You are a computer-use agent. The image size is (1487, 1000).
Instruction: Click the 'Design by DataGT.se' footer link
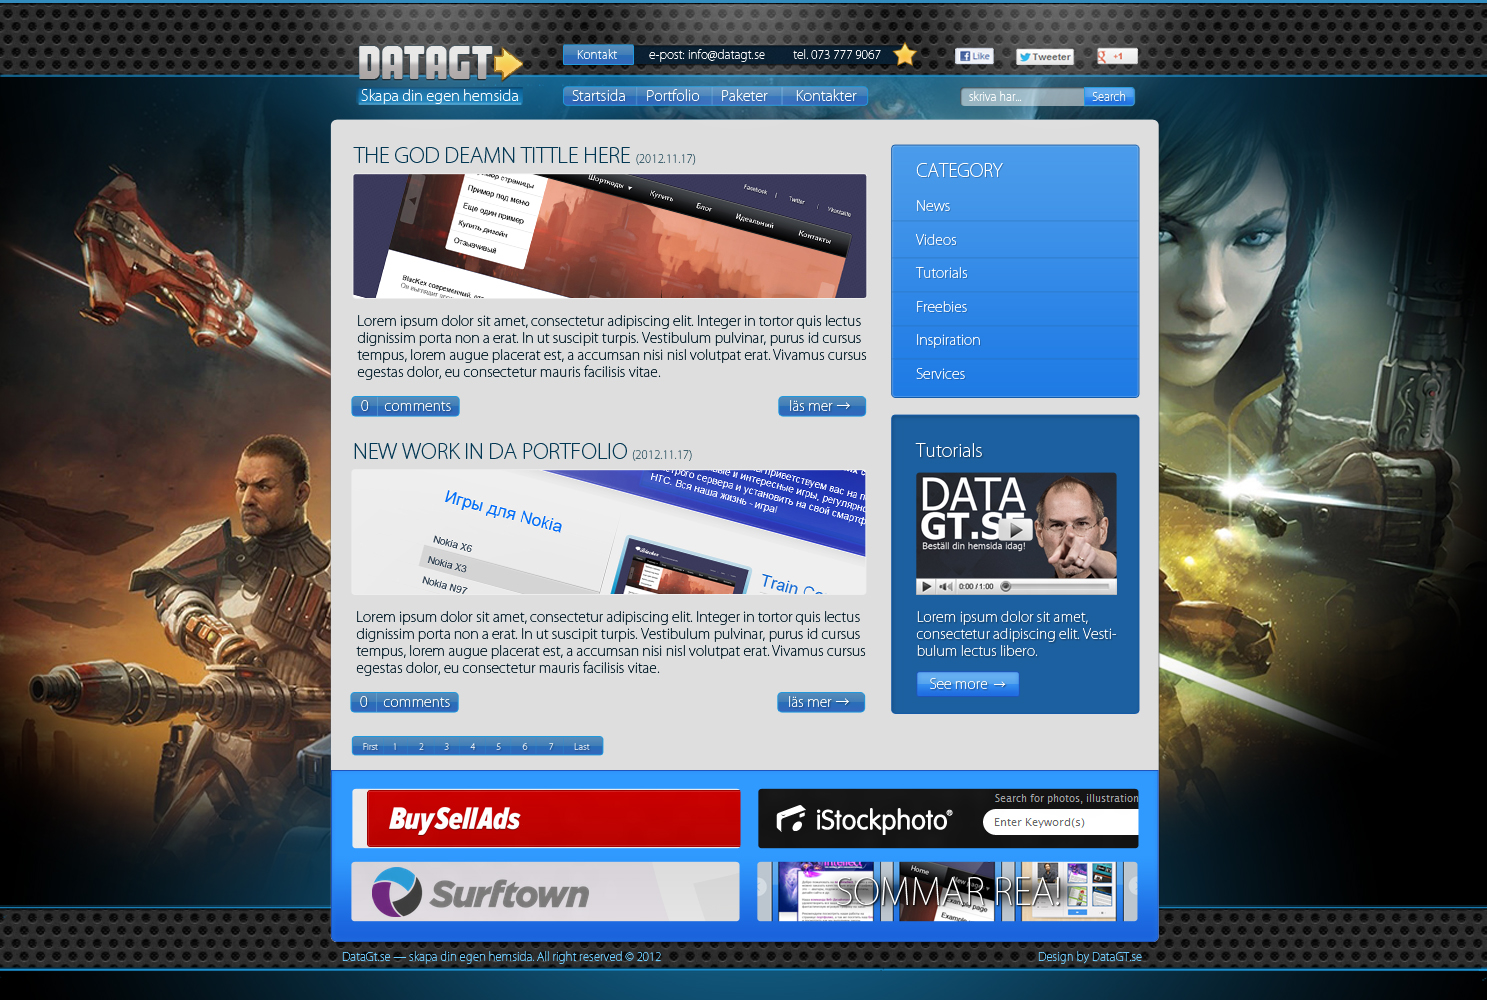[1089, 957]
